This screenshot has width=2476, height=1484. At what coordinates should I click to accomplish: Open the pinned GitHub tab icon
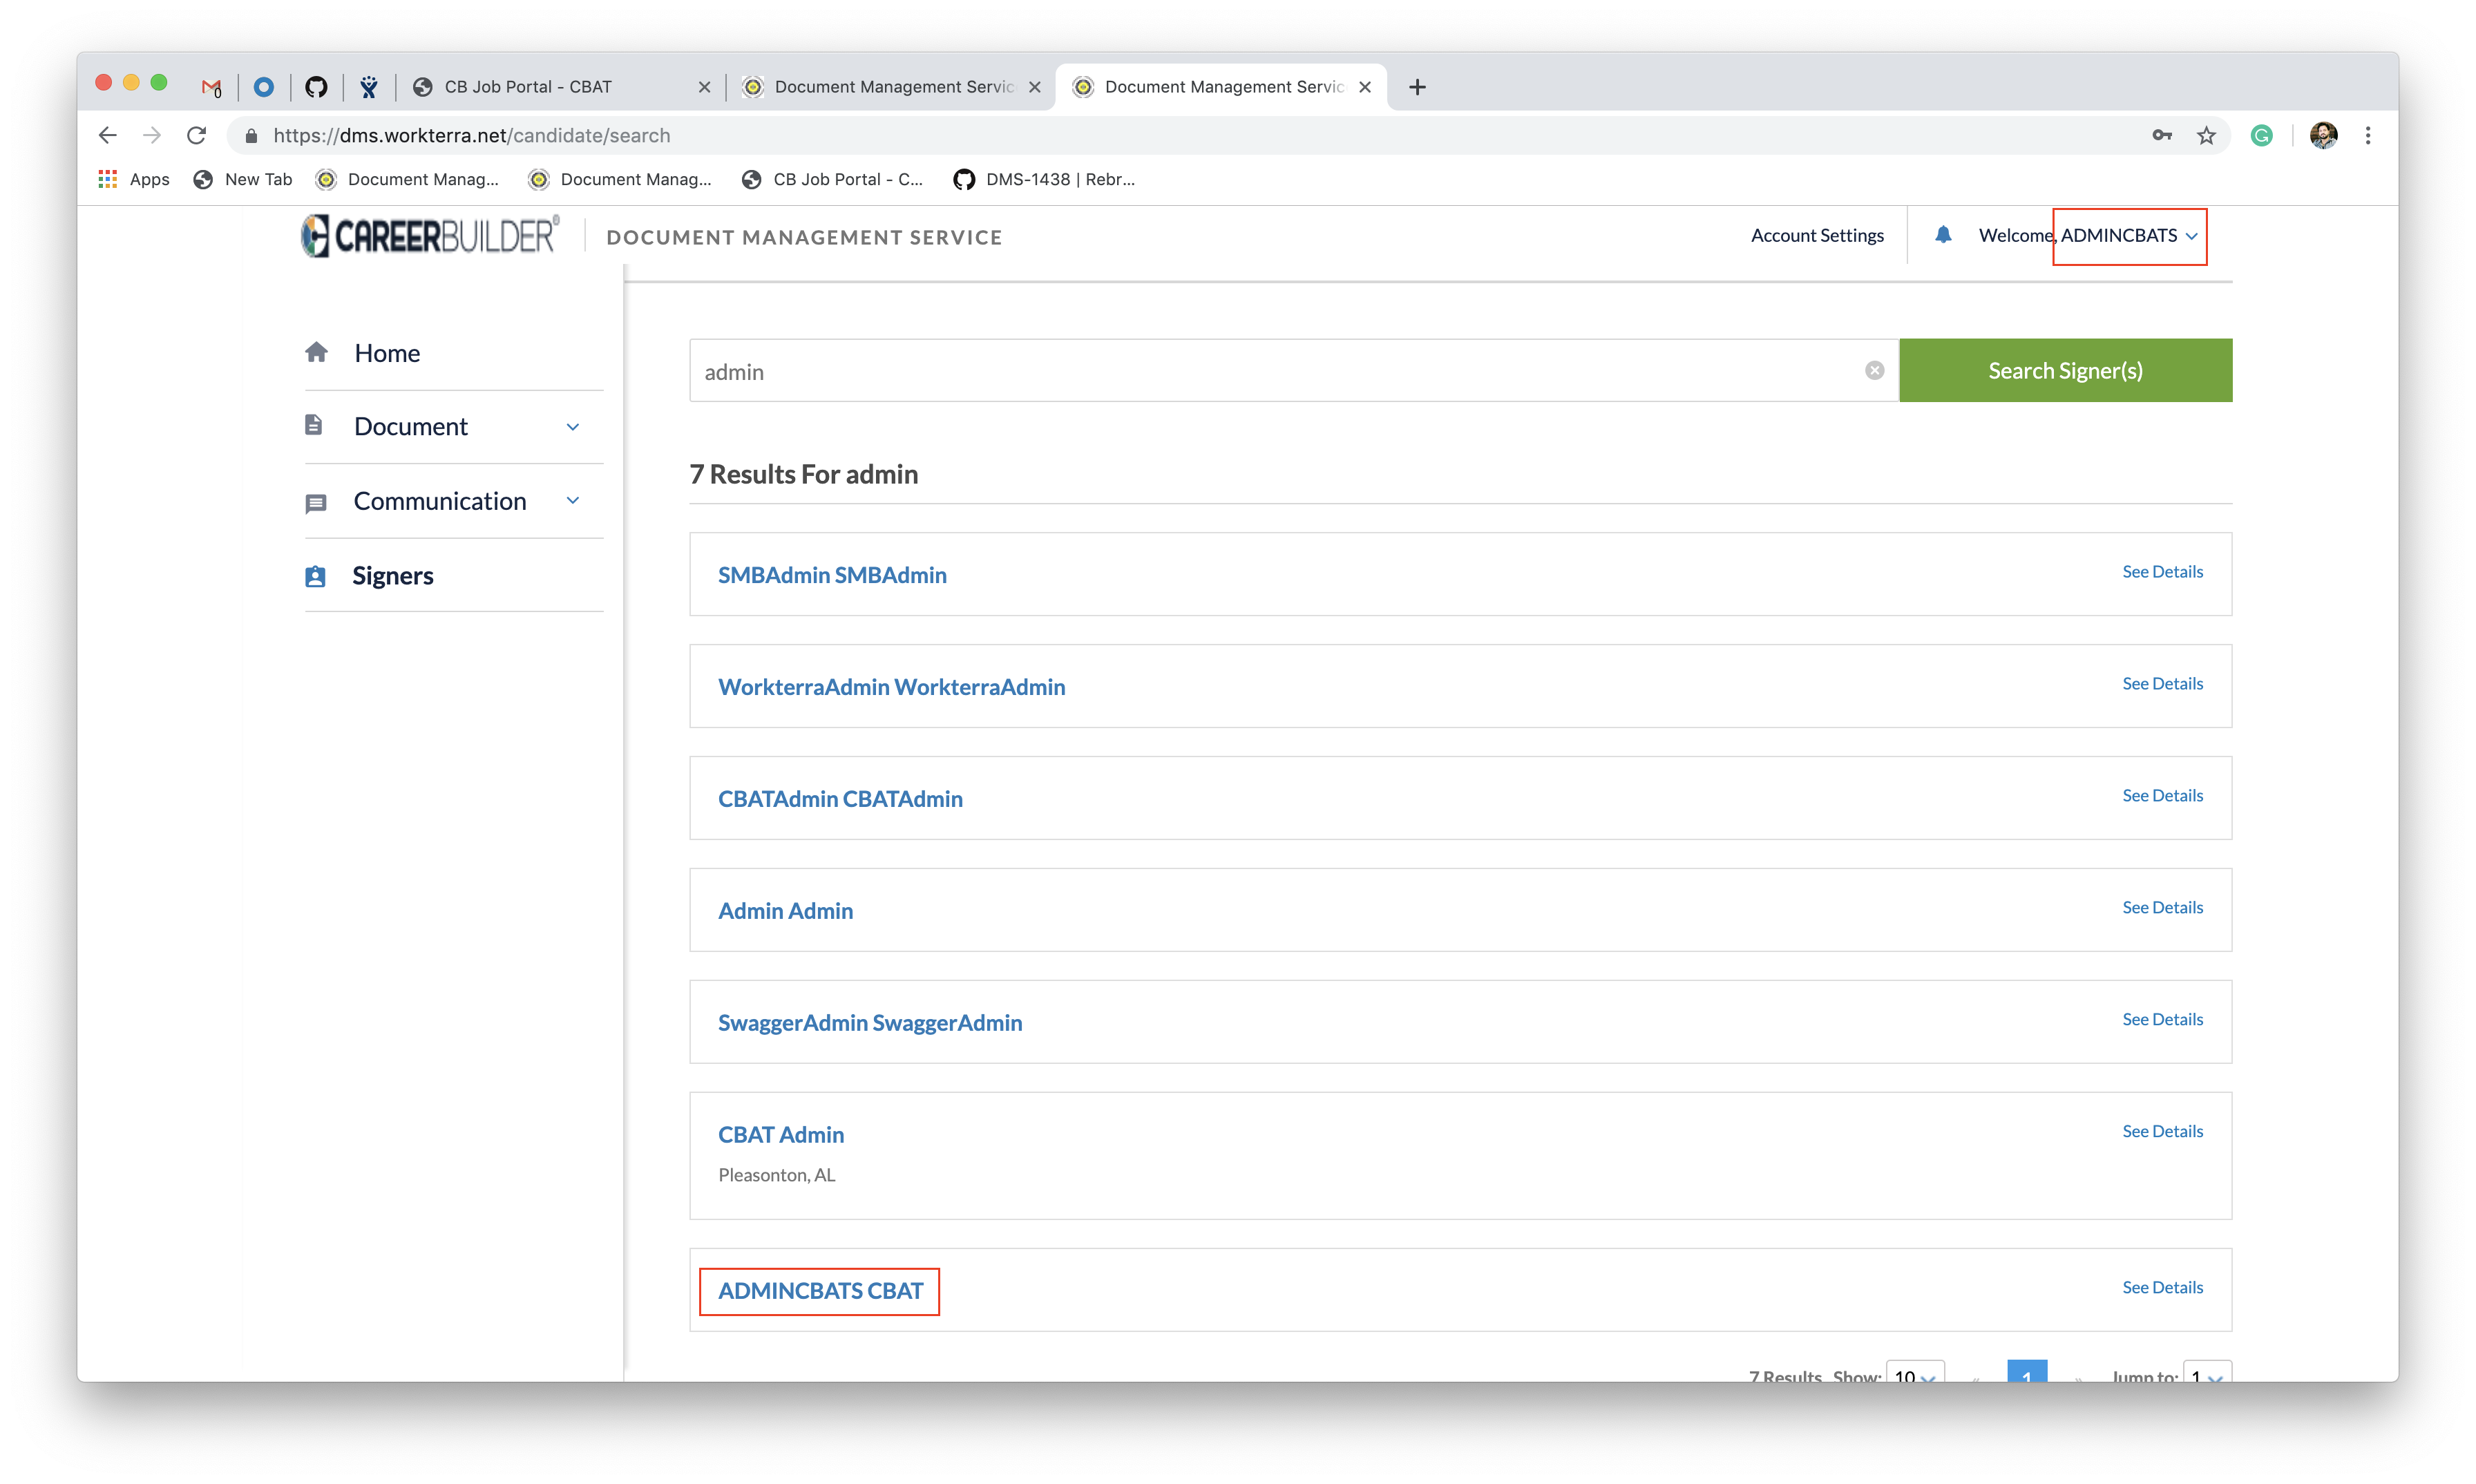click(316, 87)
